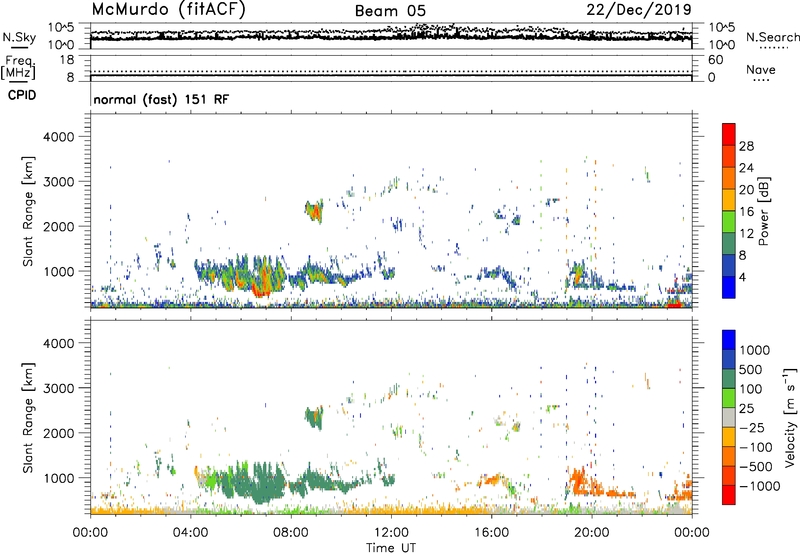
Task: Click the Time UT axis label
Action: click(391, 548)
